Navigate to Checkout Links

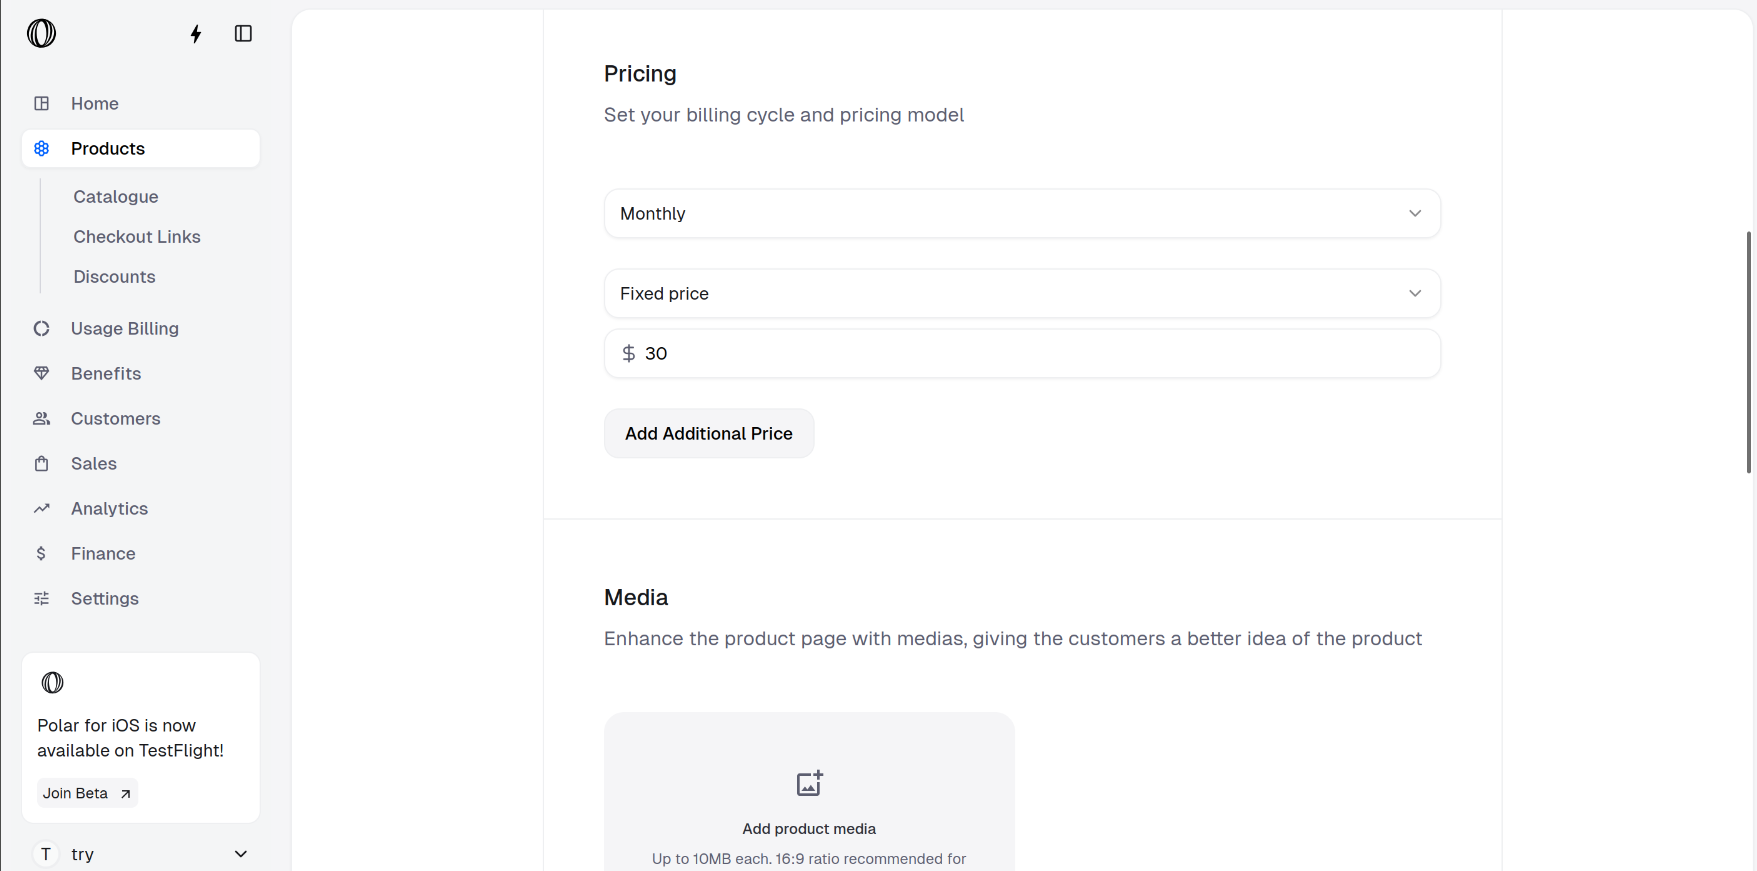pyautogui.click(x=137, y=237)
